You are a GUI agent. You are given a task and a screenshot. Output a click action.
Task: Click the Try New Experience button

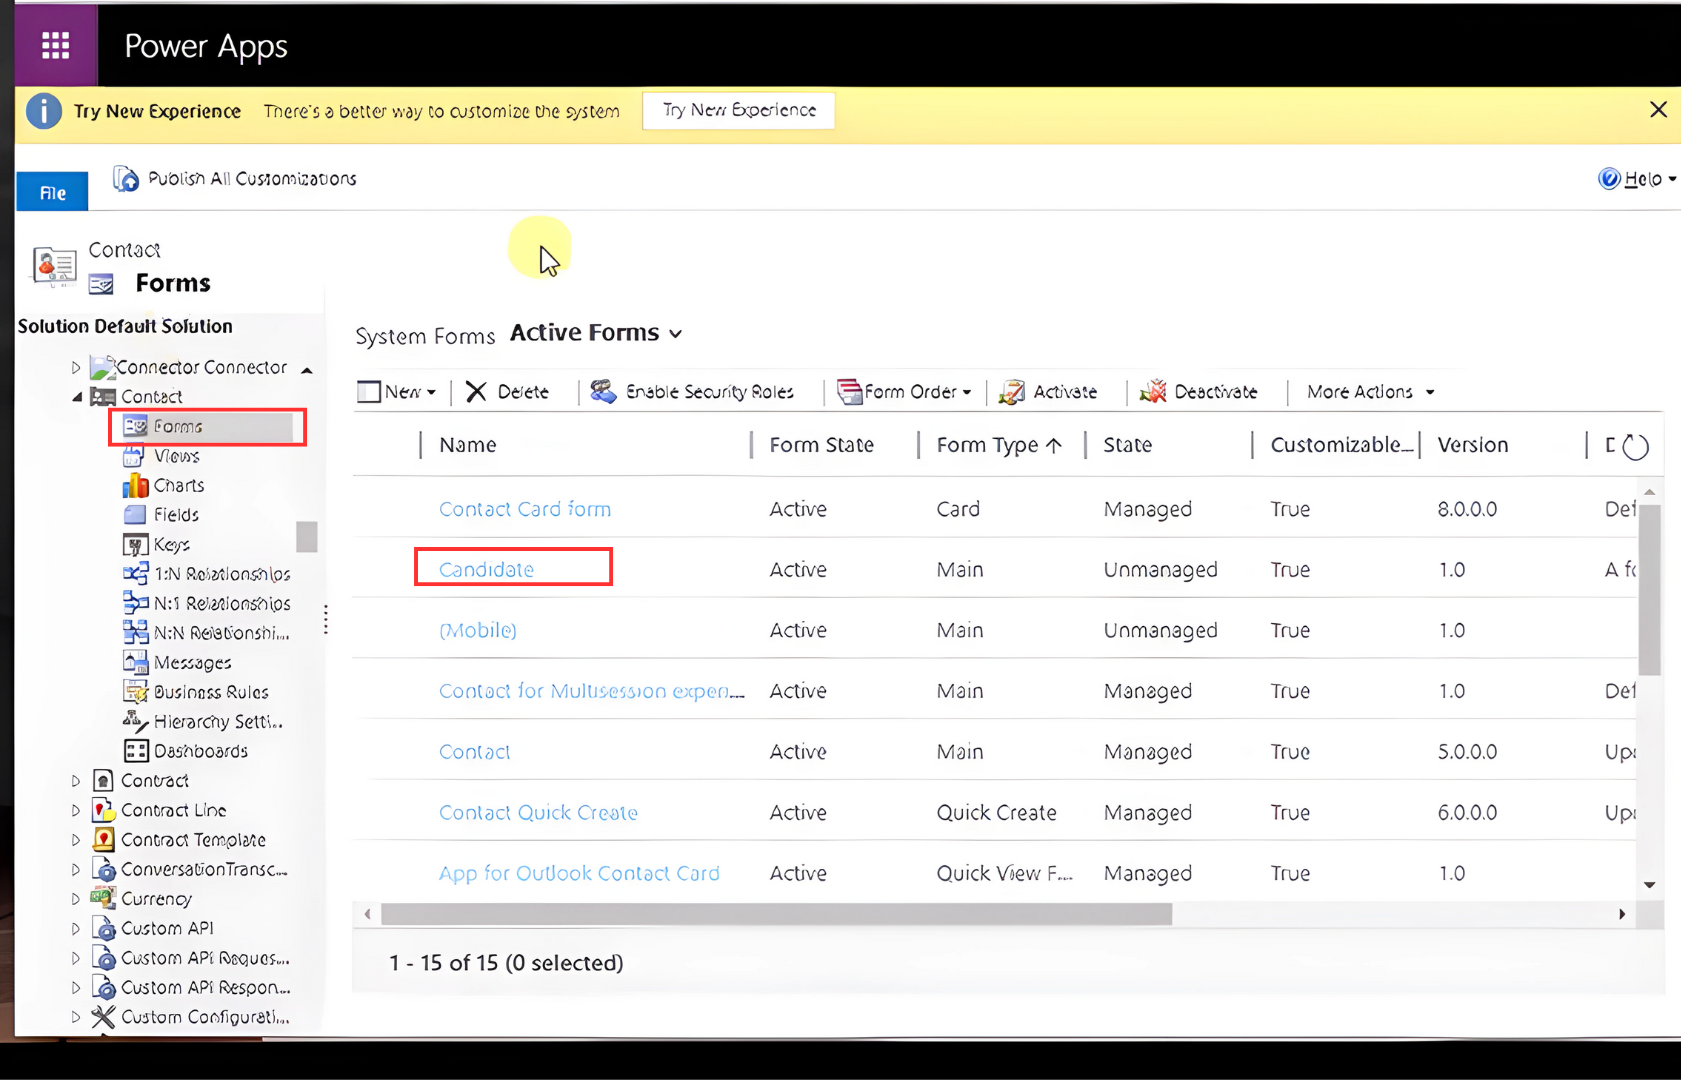(739, 110)
